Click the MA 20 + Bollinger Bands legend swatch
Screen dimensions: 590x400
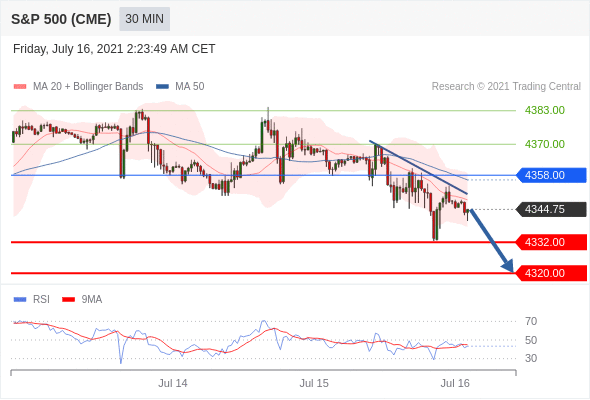pos(20,87)
